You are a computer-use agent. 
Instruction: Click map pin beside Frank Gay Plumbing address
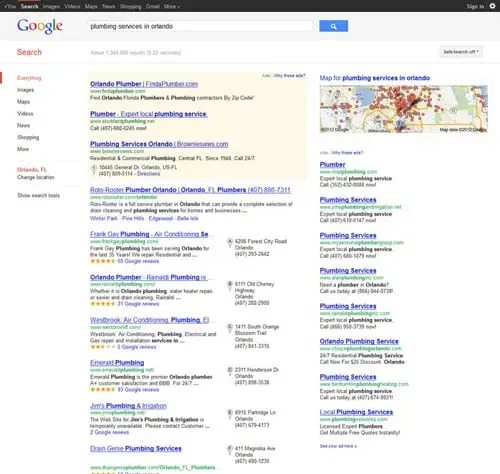point(230,242)
